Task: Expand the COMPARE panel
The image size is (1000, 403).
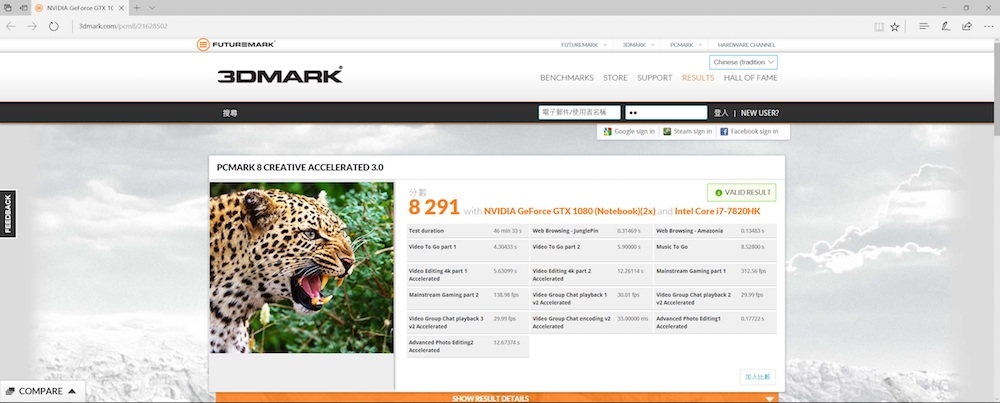Action: click(42, 392)
